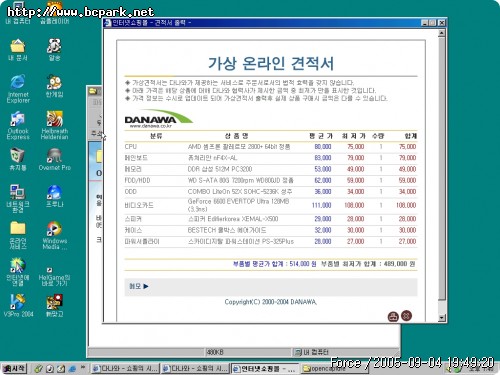The width and height of the screenshot is (500, 375).
Task: Select the V3Pro 2004 desktop icon
Action: click(18, 305)
